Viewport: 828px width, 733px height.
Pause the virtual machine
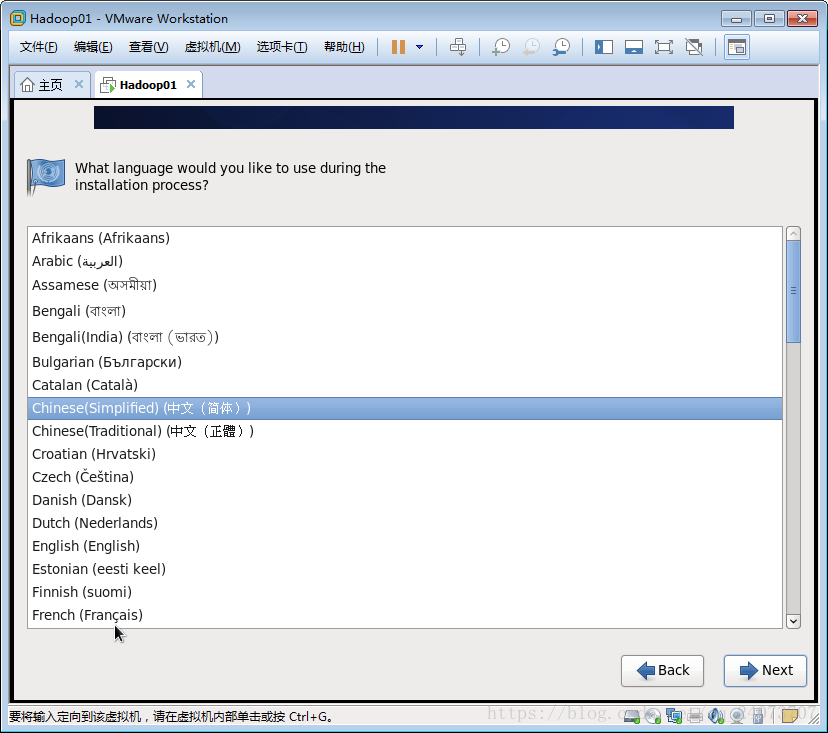click(x=398, y=47)
